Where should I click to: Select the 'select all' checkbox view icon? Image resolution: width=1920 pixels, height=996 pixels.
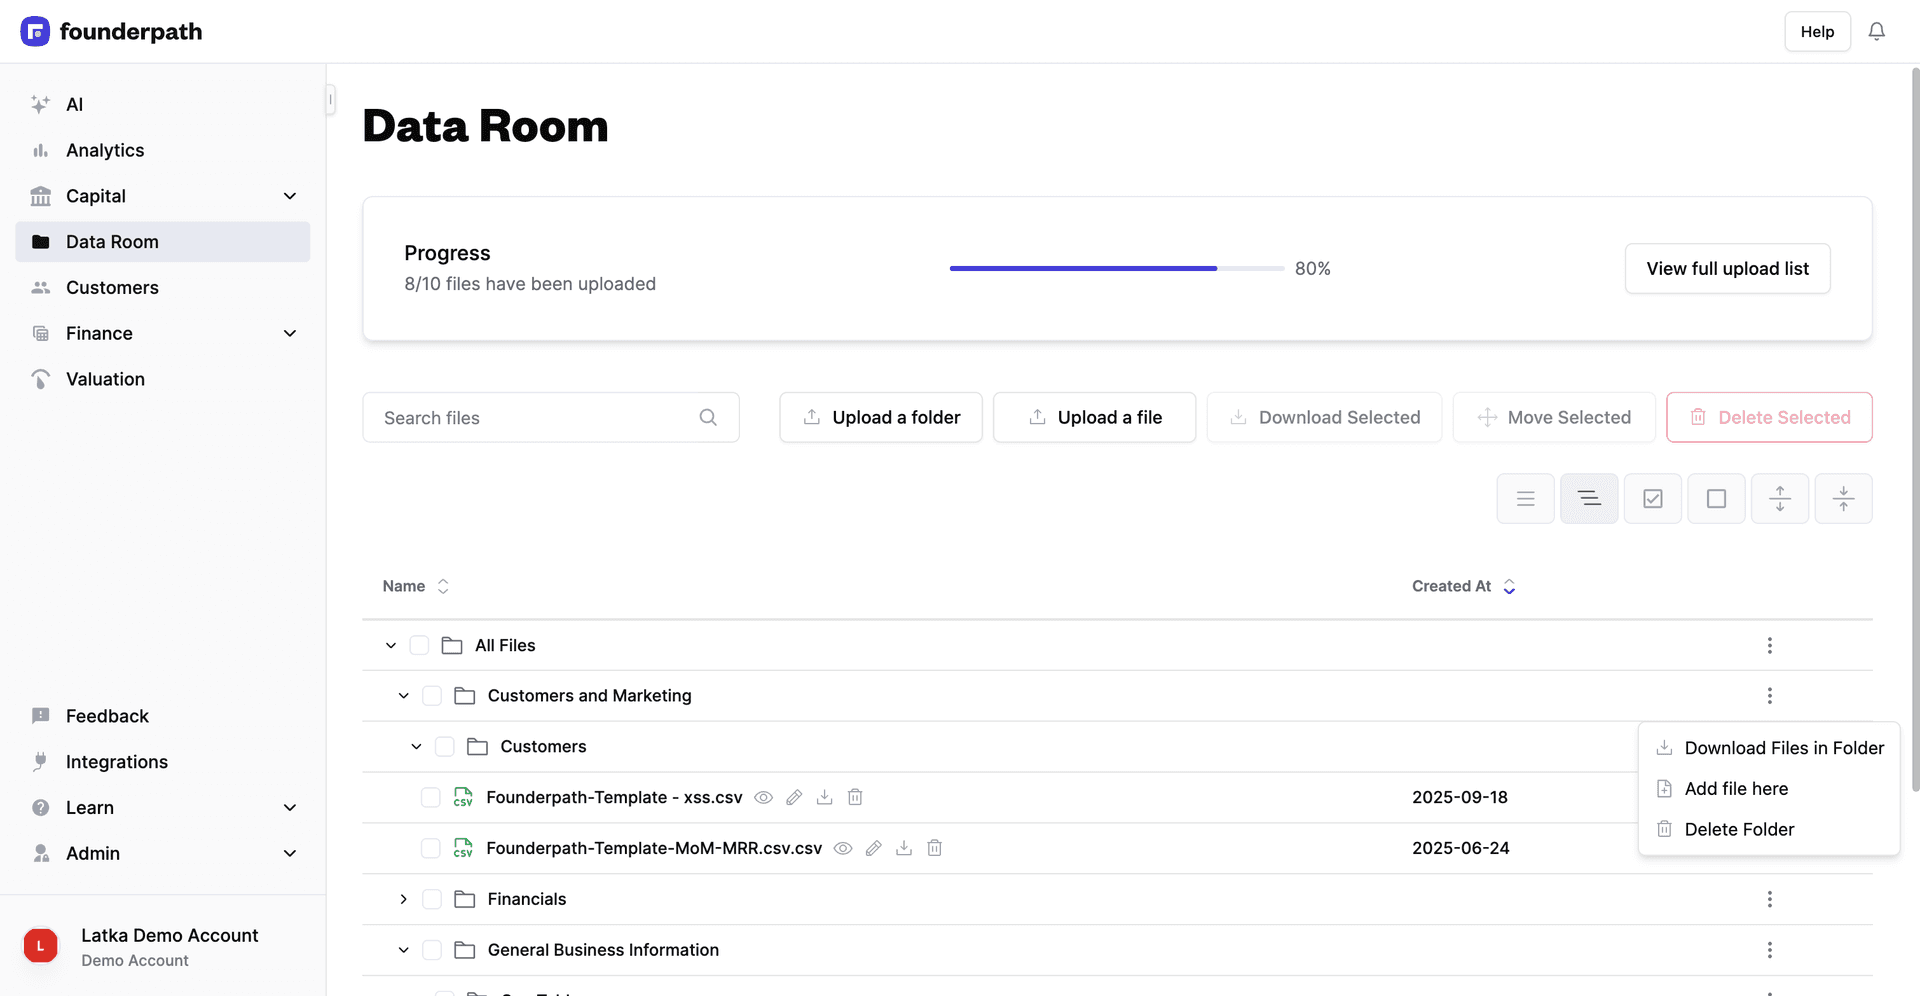1652,497
